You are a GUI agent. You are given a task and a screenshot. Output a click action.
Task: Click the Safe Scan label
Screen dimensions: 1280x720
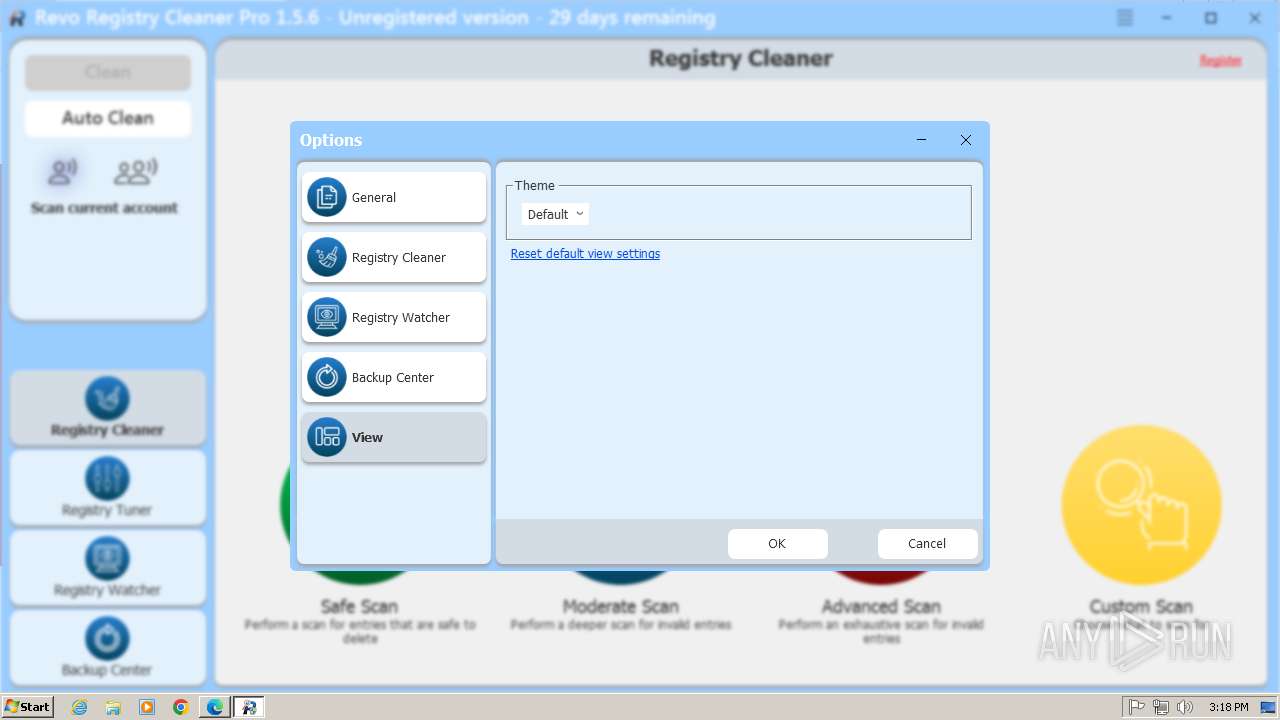[x=359, y=607]
